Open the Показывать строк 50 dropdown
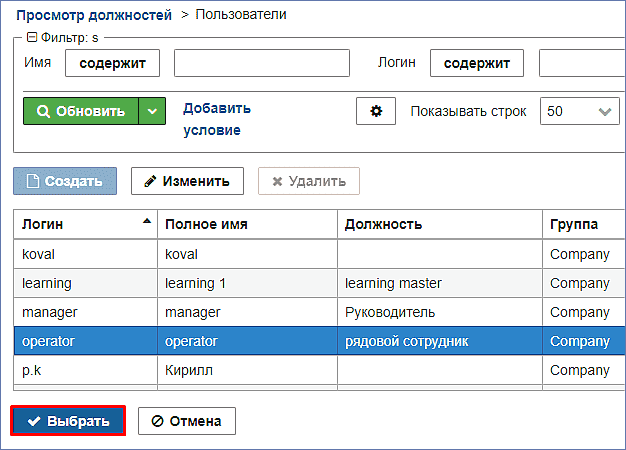Image resolution: width=626 pixels, height=450 pixels. click(580, 111)
